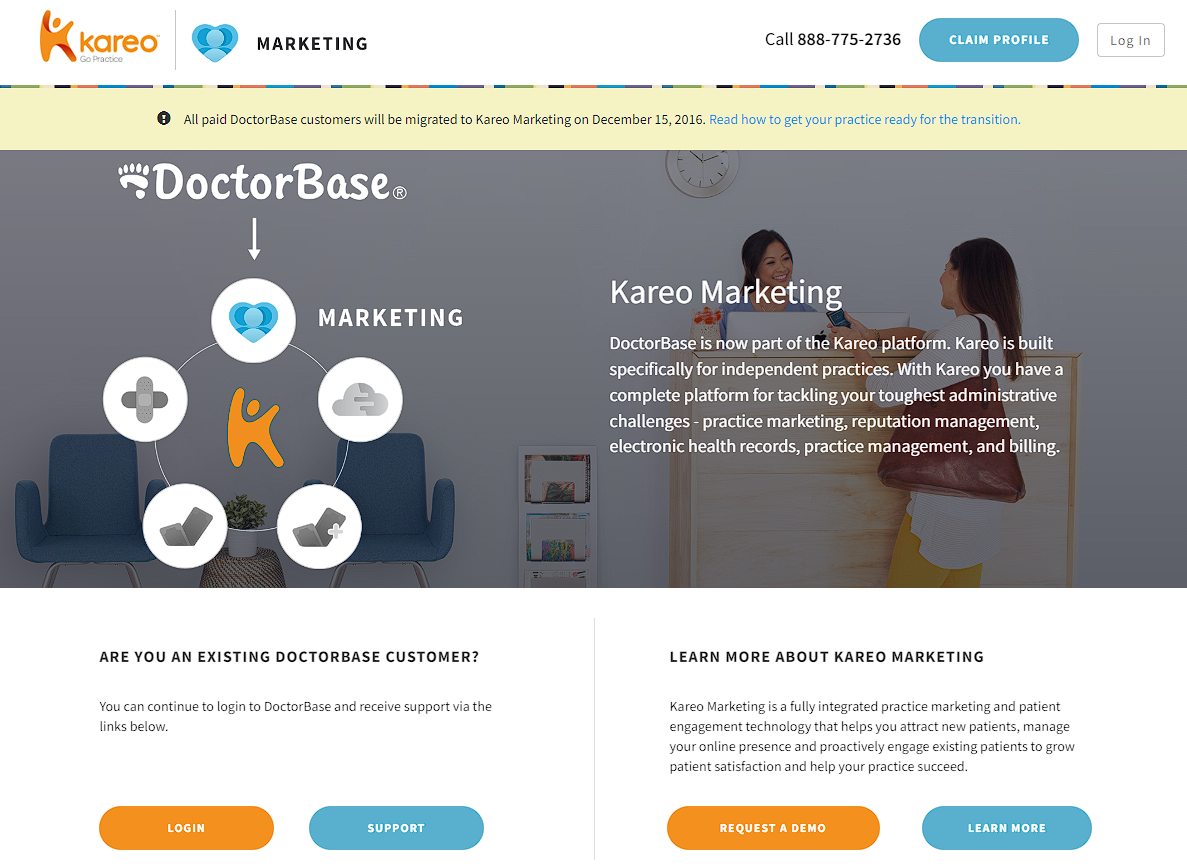Click the DoctorBase paw logo
This screenshot has height=866, width=1187.
[x=262, y=182]
